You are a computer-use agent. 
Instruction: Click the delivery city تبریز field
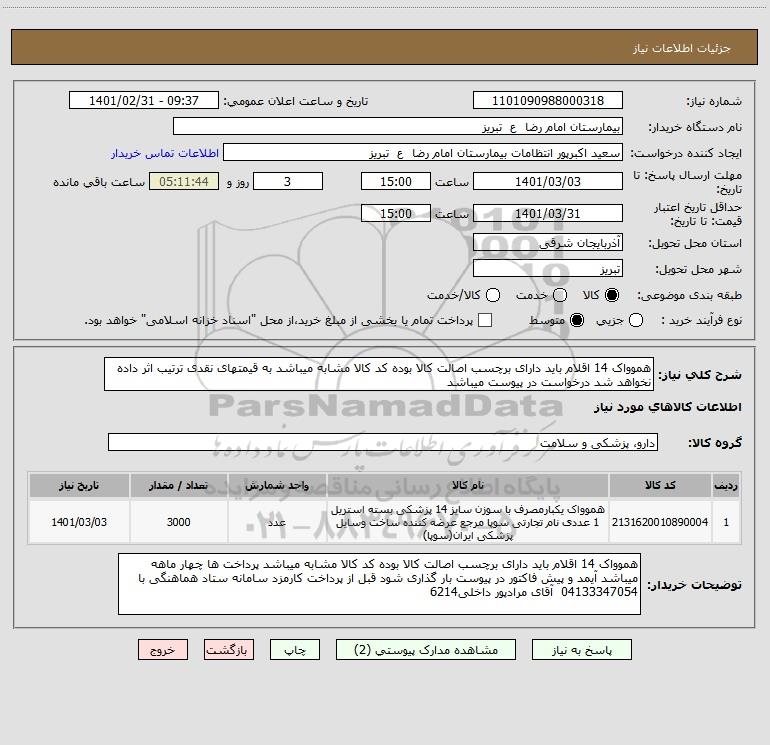pyautogui.click(x=548, y=269)
